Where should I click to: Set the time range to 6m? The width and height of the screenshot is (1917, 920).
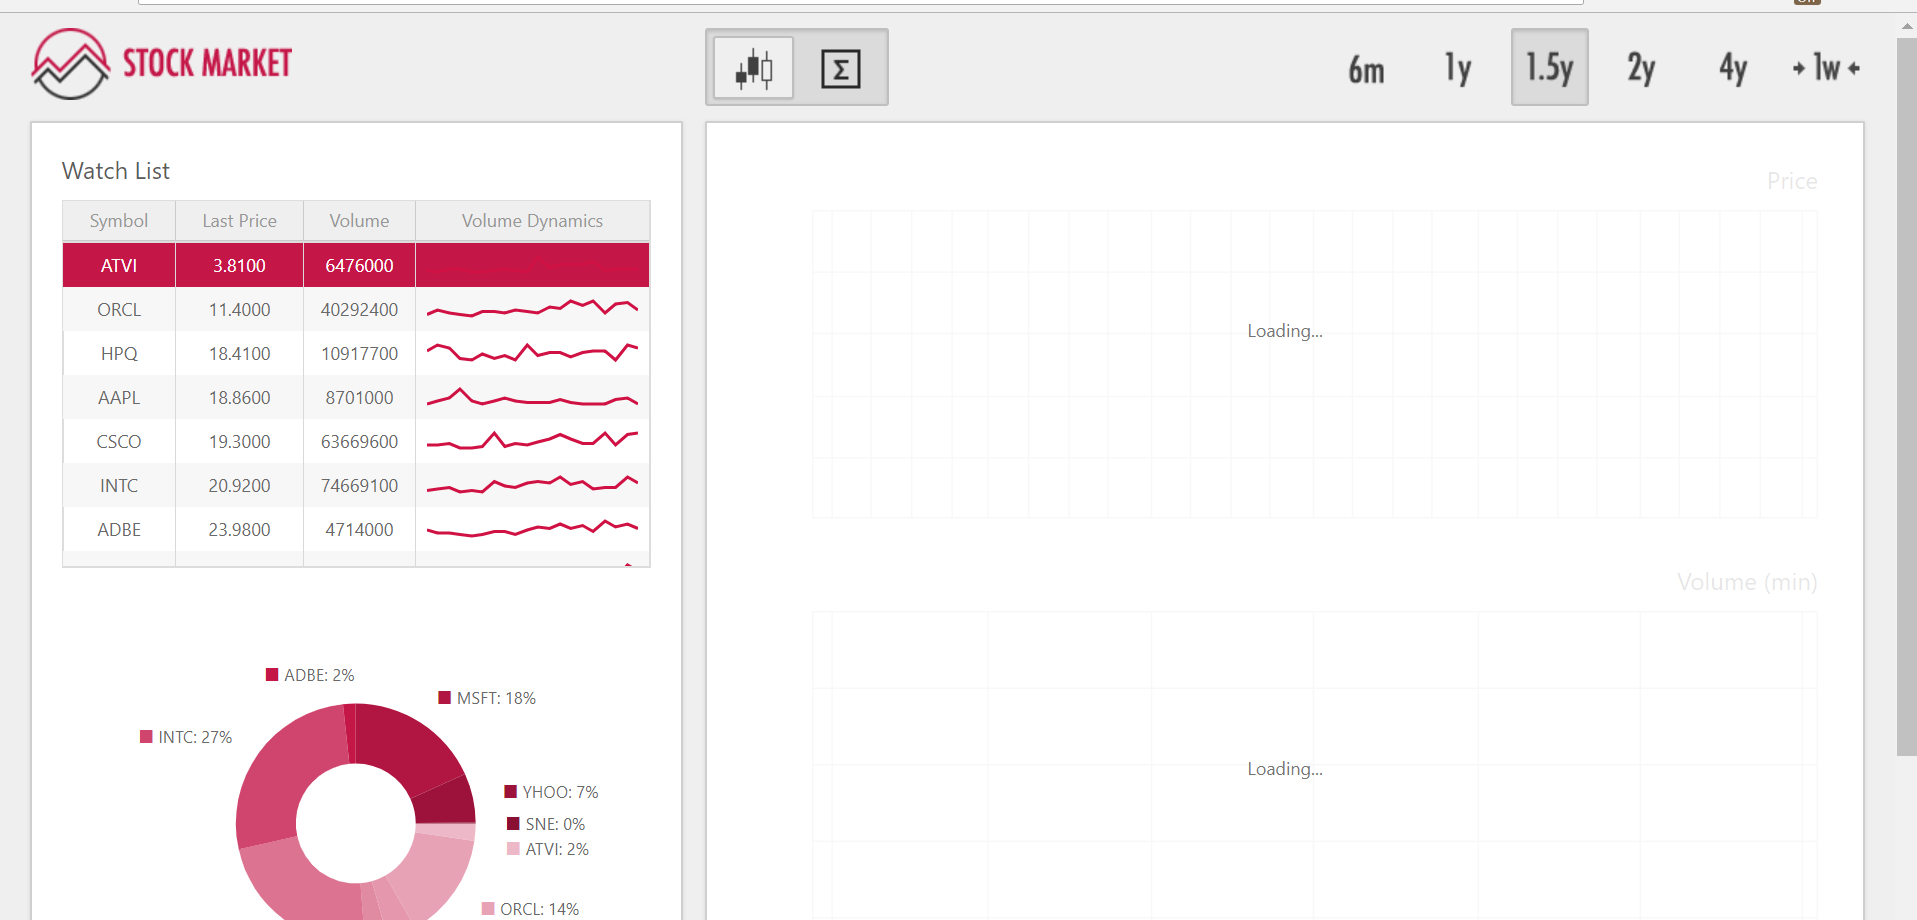[1366, 68]
